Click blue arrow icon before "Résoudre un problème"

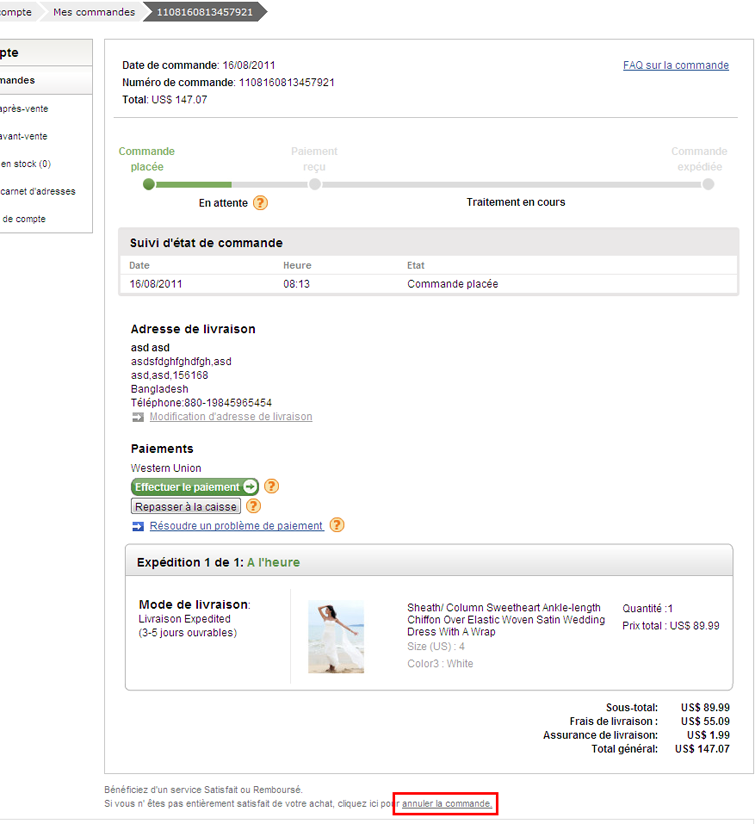pyautogui.click(x=138, y=526)
